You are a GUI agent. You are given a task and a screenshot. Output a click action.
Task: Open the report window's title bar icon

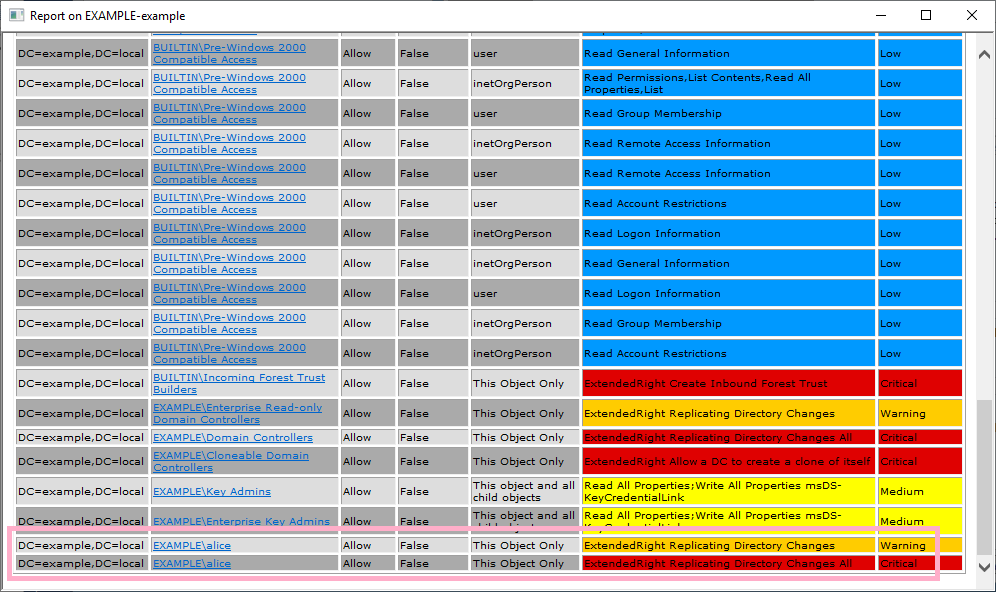pos(17,15)
